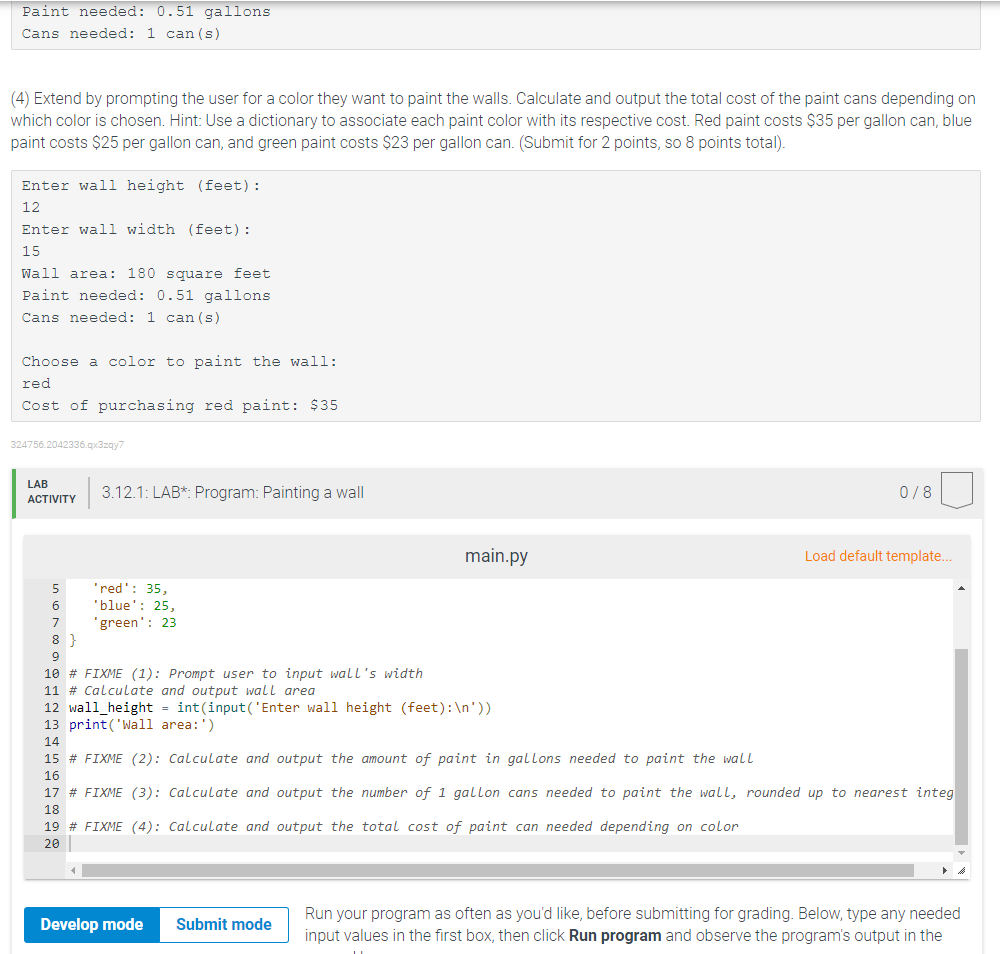This screenshot has width=1000, height=954.
Task: Click the resize handle in the editor corner
Action: (959, 870)
